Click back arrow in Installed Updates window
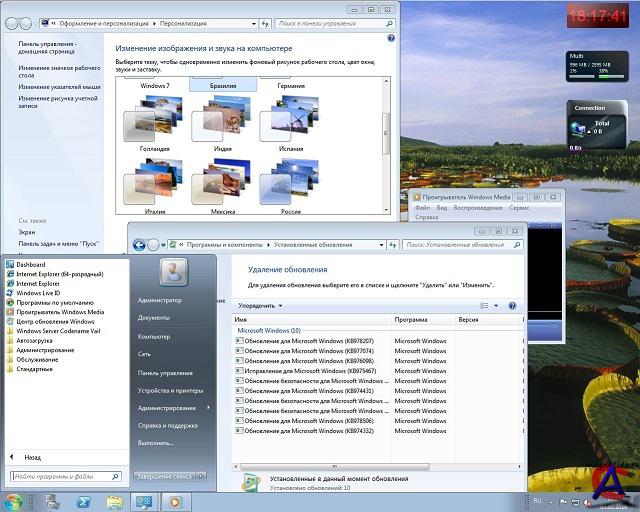The image size is (640, 512). point(139,245)
